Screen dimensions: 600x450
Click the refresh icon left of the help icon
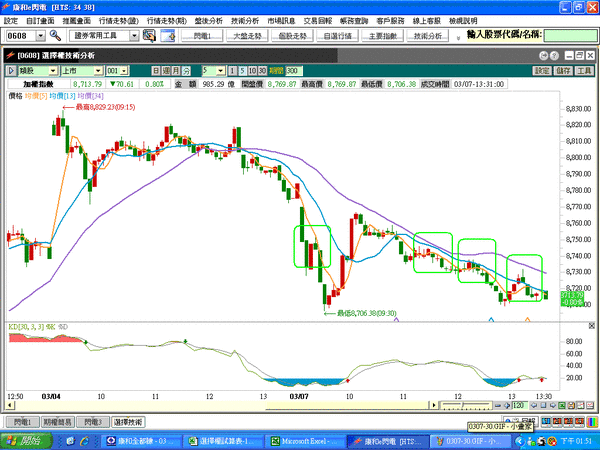coord(544,56)
